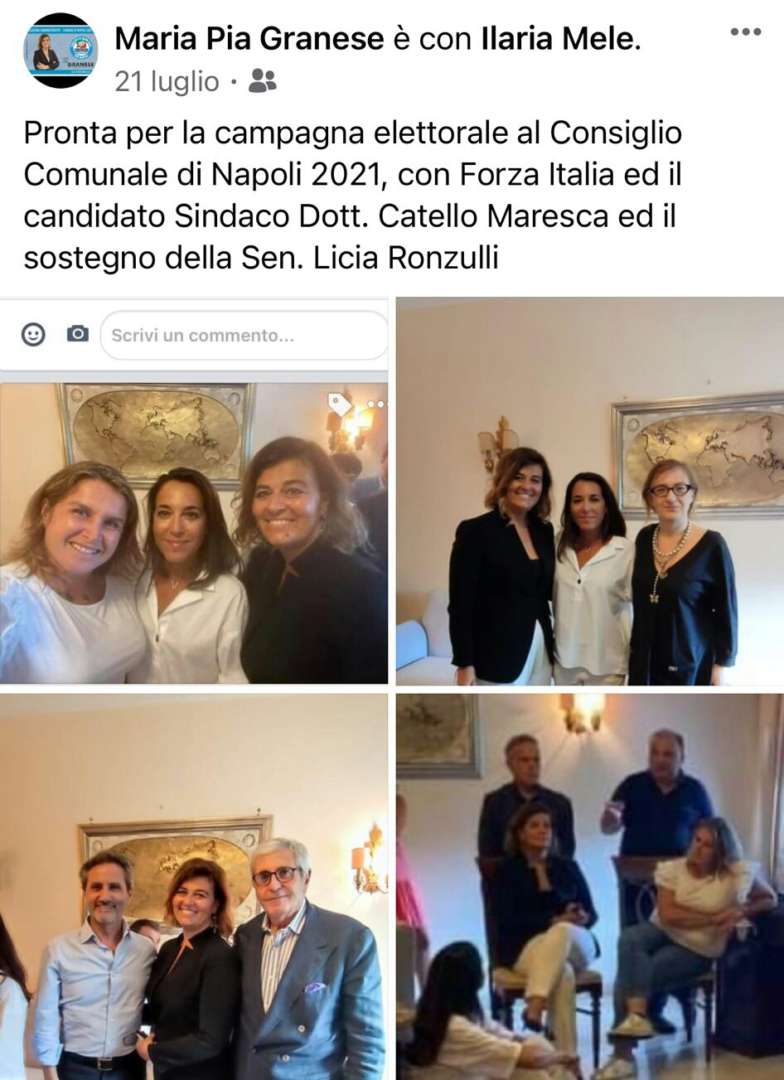The height and width of the screenshot is (1080, 784).
Task: Open Maria Pia Granese's round profile picture
Action: [61, 50]
